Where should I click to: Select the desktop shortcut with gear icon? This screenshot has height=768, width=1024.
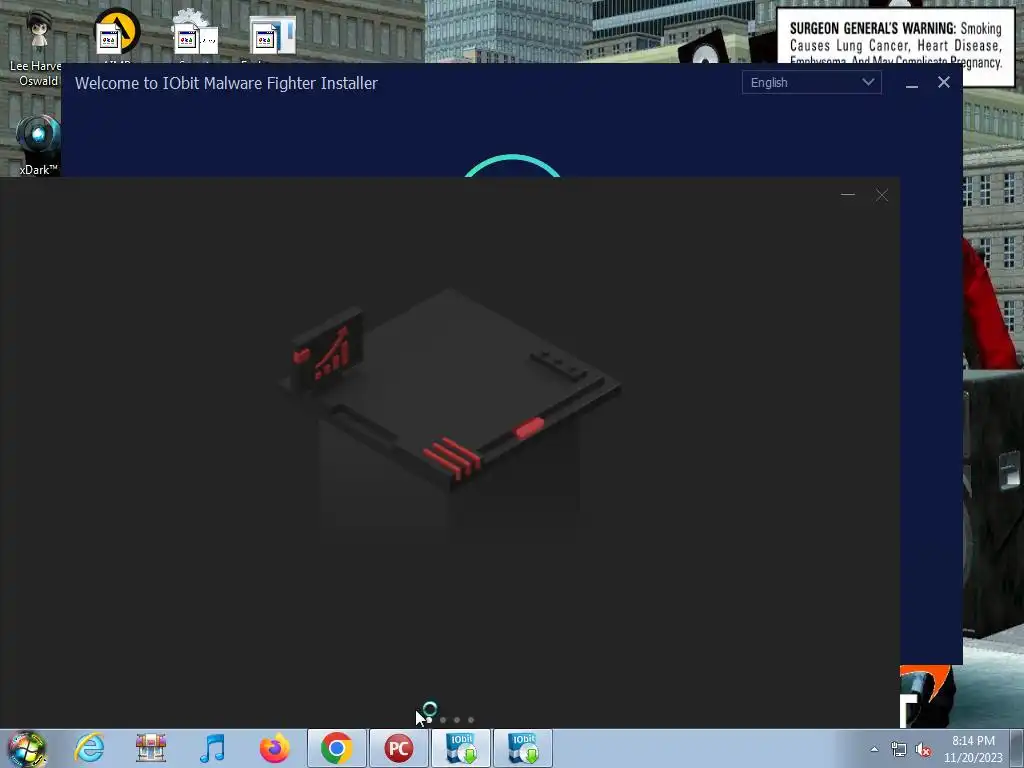click(x=195, y=34)
